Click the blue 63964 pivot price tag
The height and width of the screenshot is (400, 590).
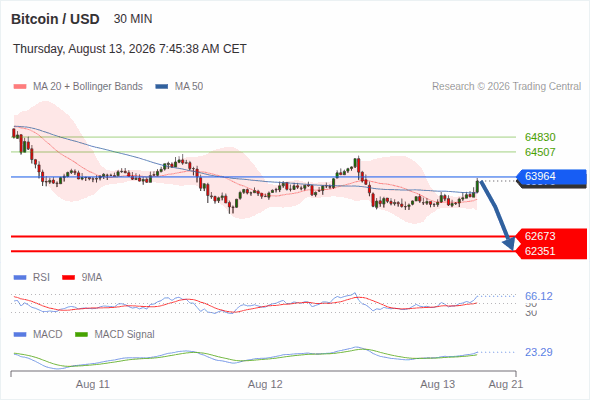pyautogui.click(x=551, y=176)
